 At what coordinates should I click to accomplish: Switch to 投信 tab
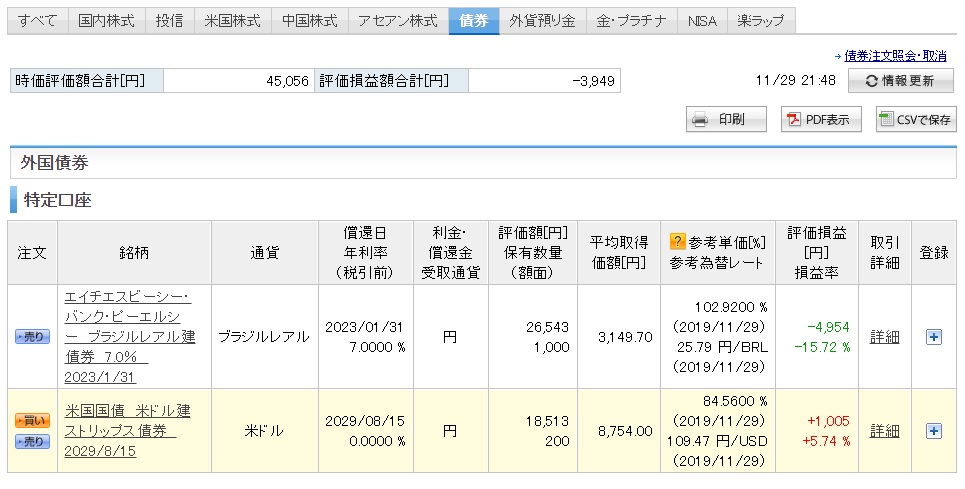(169, 21)
